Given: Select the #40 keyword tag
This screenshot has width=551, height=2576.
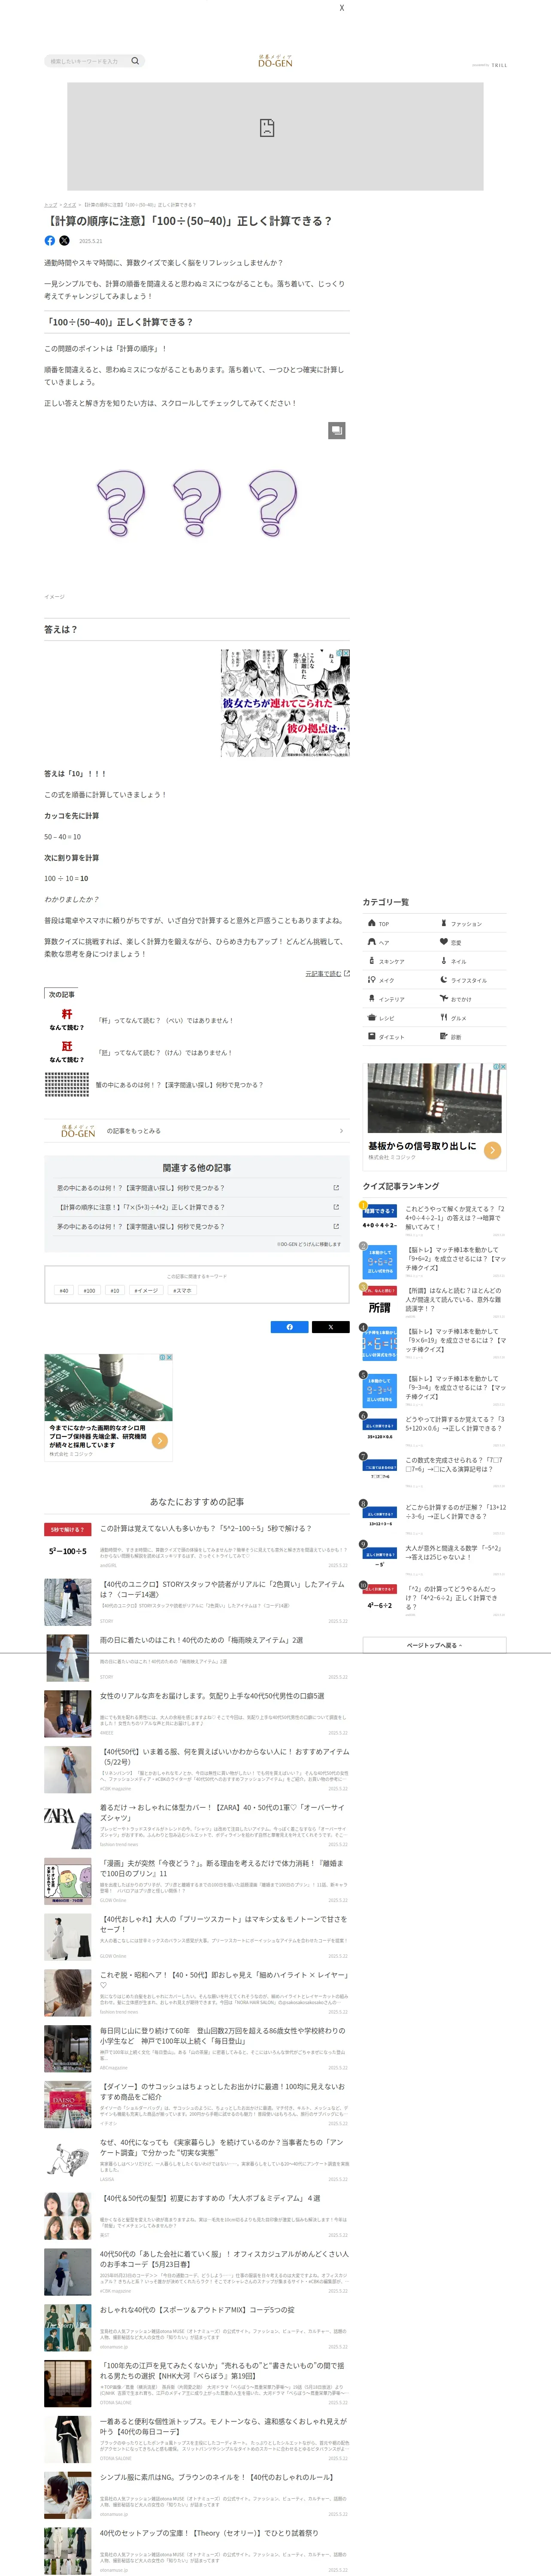Looking at the screenshot, I should [64, 1291].
